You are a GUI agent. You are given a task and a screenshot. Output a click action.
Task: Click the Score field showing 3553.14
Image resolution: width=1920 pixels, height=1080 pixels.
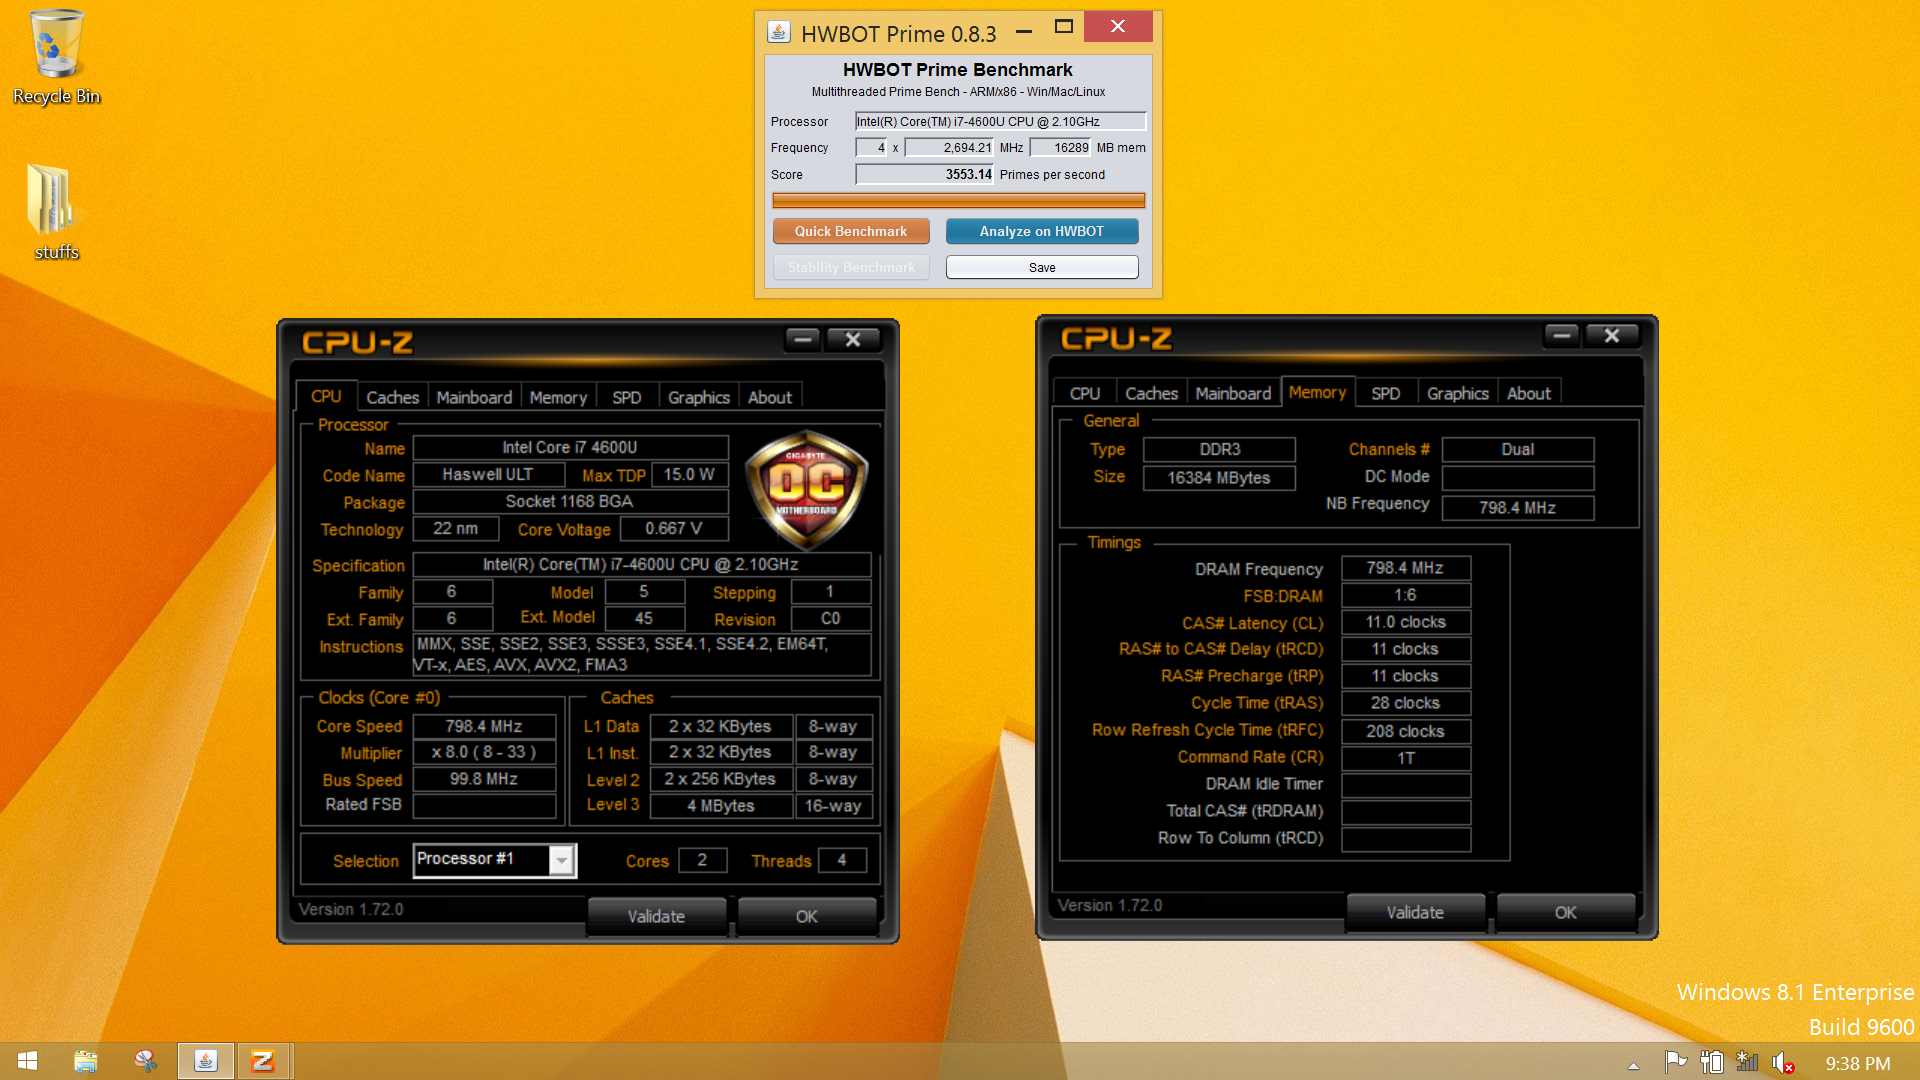[x=925, y=174]
